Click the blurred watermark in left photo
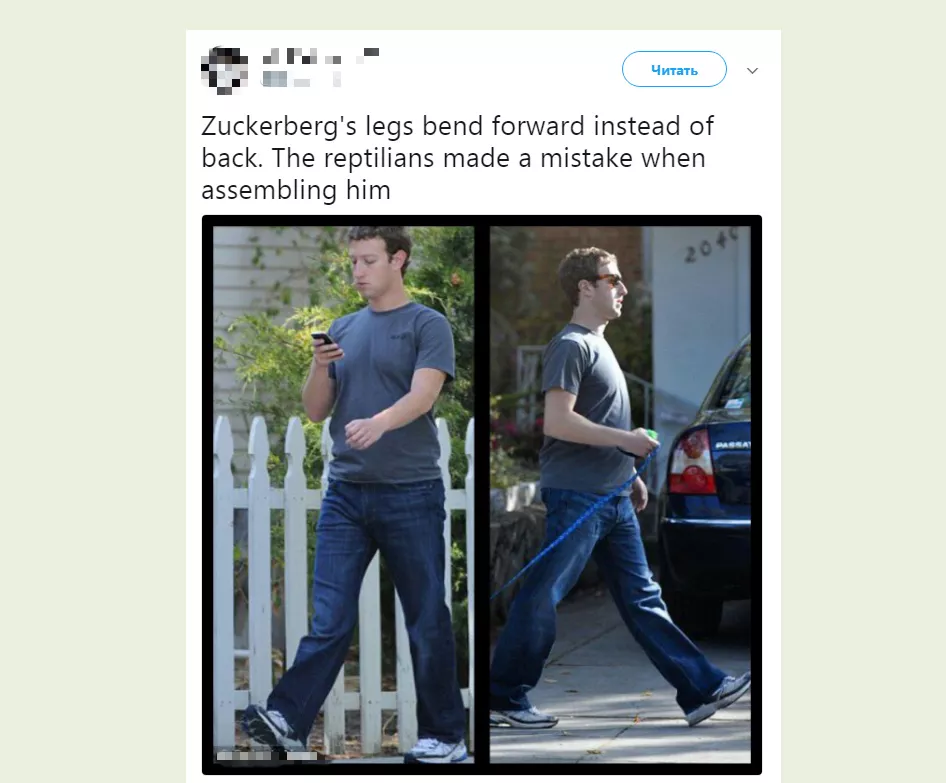The image size is (946, 783). [267, 755]
